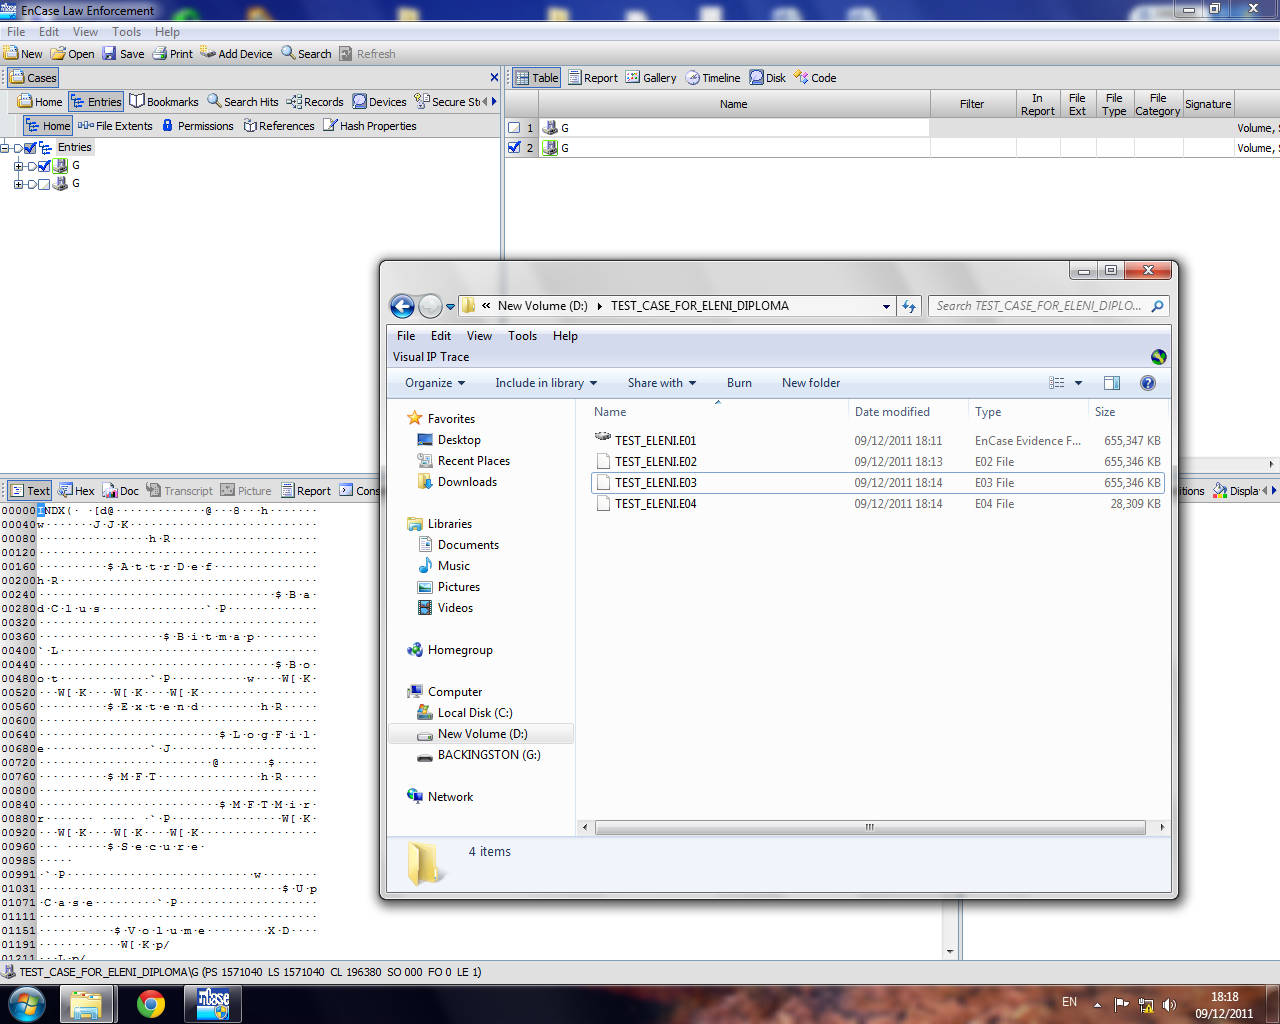Switch to the Disk view
This screenshot has height=1024, width=1280.
pyautogui.click(x=768, y=78)
